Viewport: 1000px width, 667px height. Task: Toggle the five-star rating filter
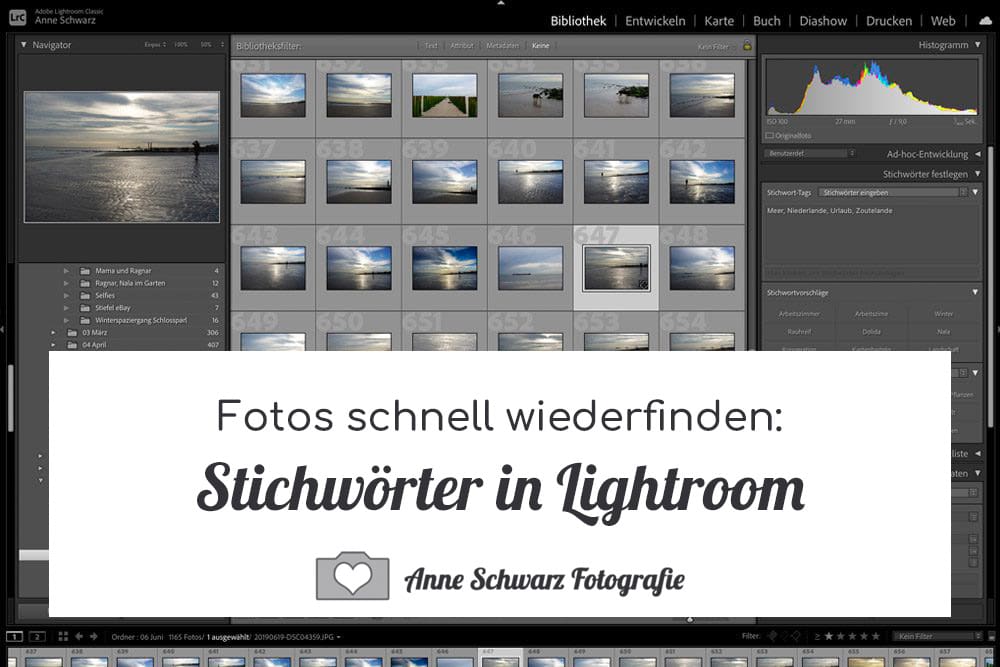876,637
